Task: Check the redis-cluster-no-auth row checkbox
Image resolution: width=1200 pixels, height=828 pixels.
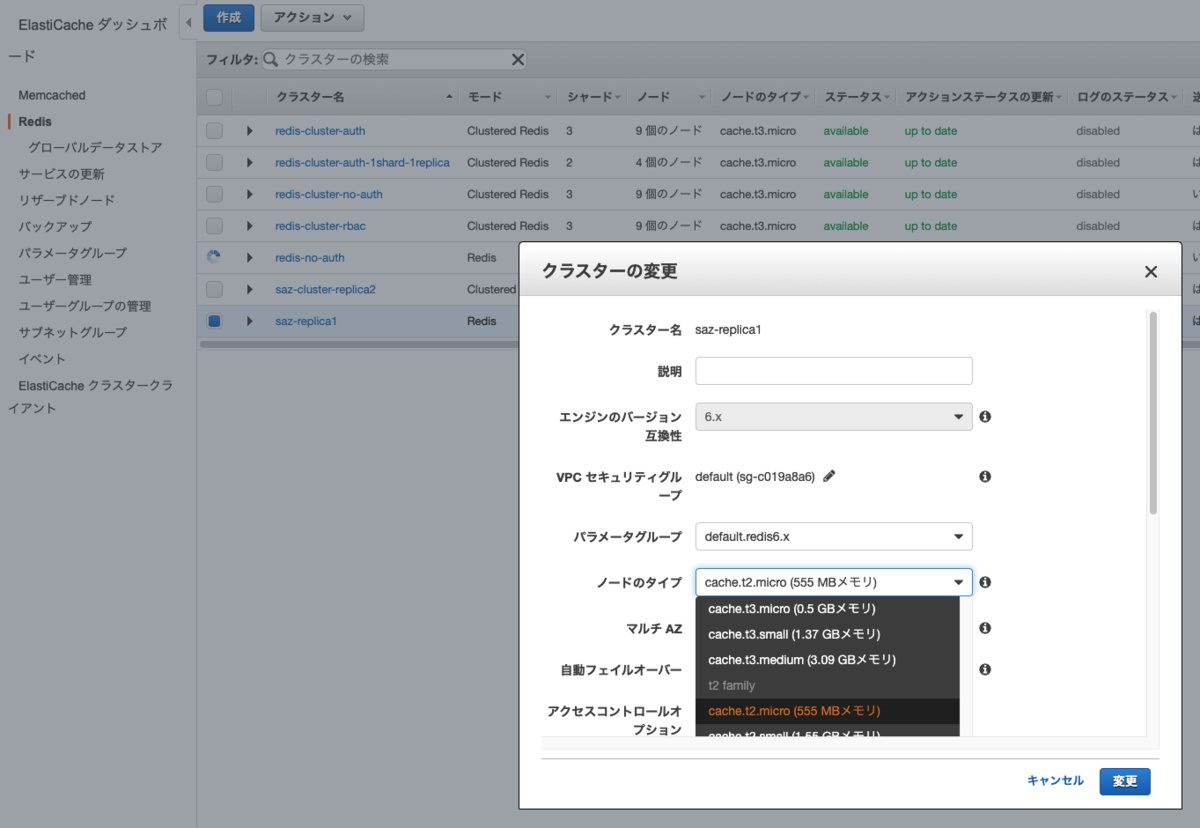Action: [x=214, y=194]
